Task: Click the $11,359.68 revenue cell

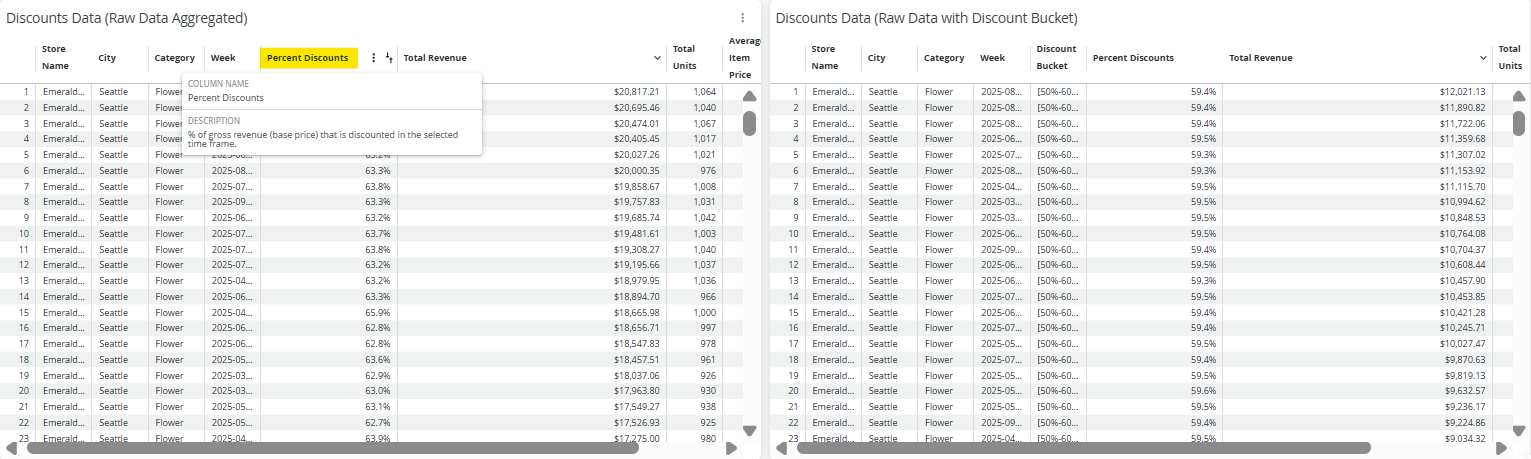Action: coord(1462,139)
